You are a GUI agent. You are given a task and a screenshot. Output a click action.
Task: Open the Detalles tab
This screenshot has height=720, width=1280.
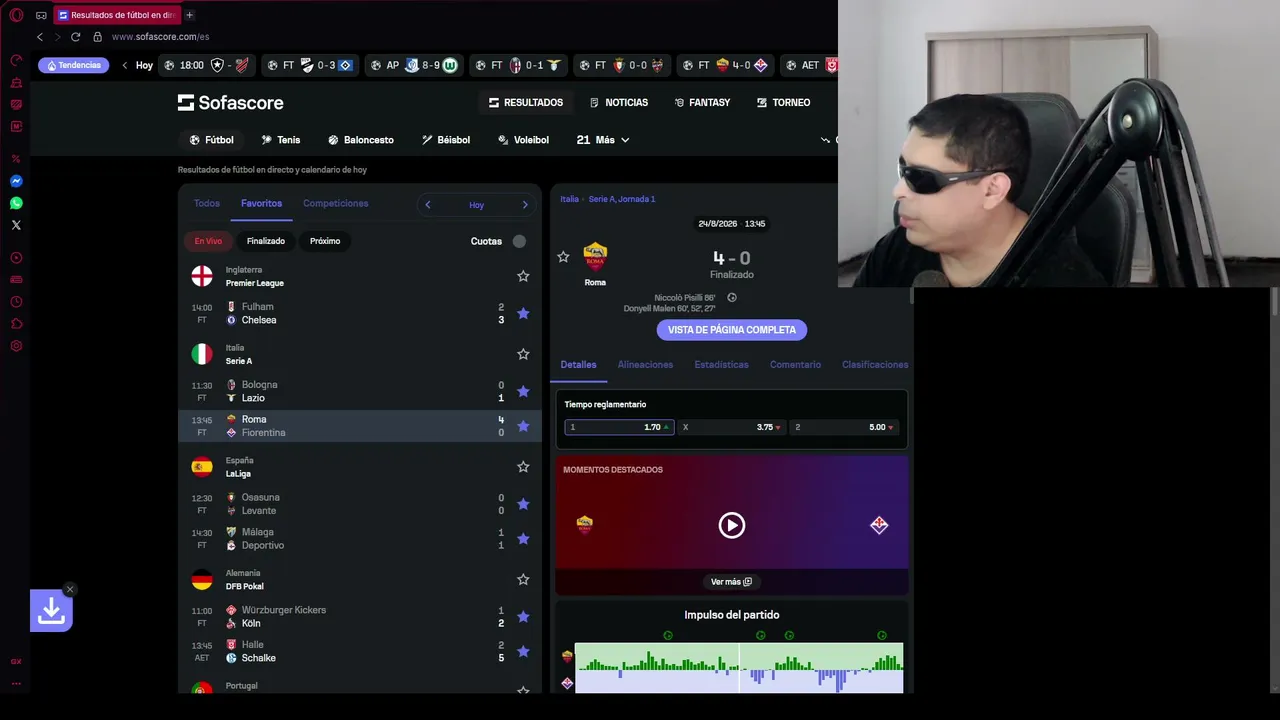point(578,365)
